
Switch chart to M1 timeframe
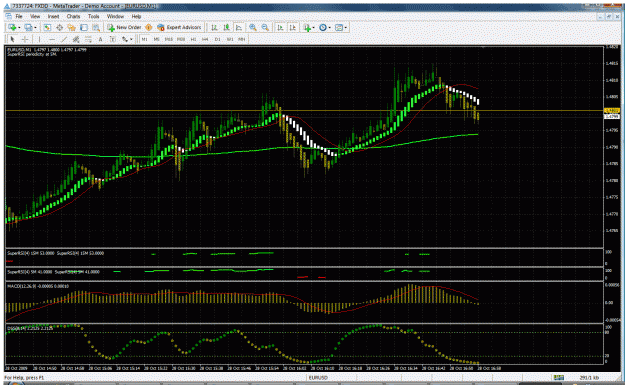[144, 39]
